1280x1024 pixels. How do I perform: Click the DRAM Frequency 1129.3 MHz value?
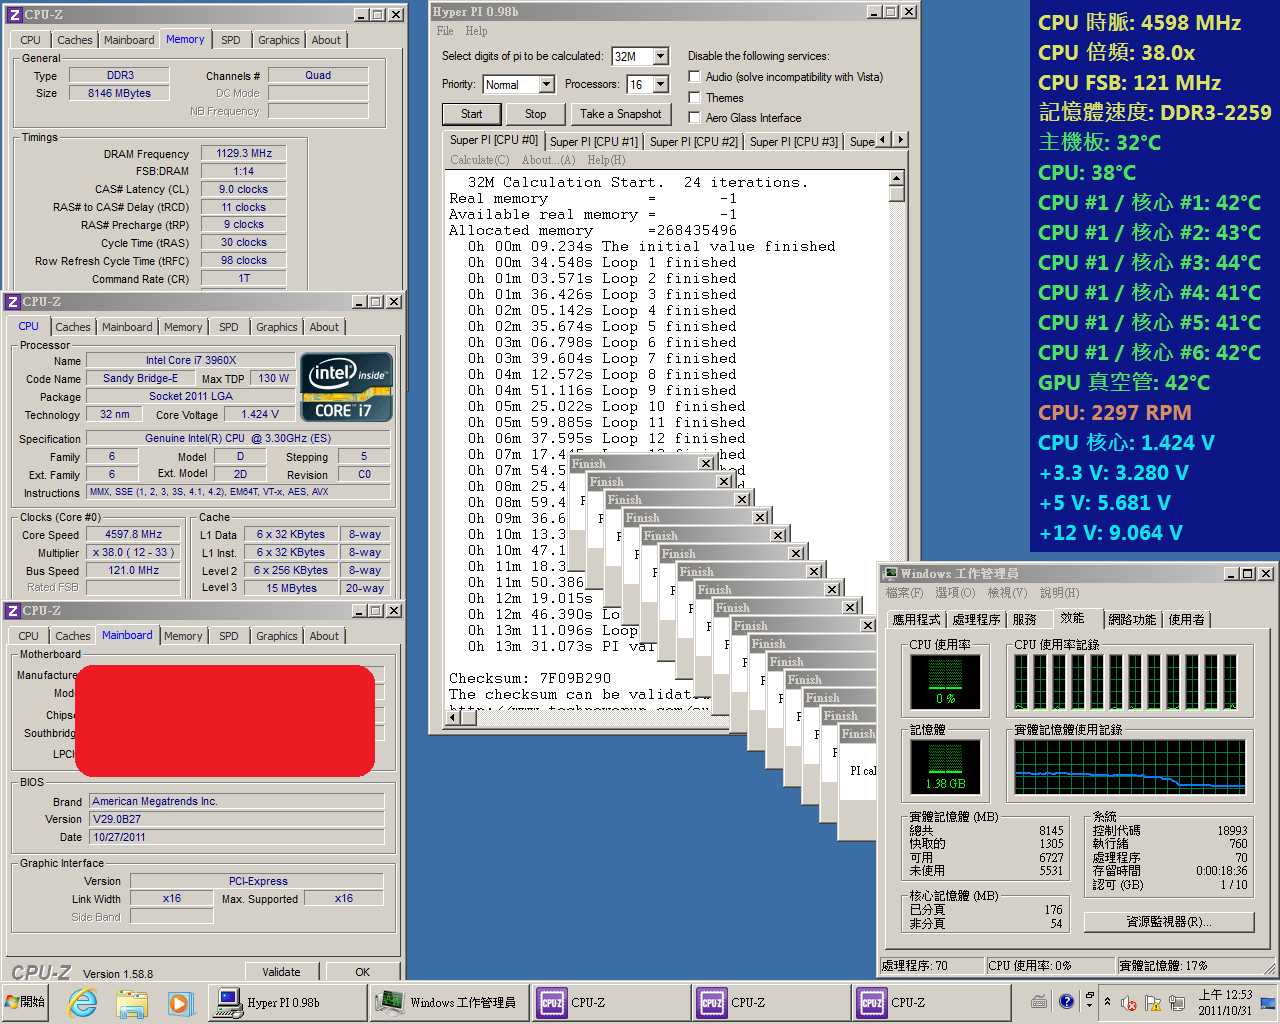(x=245, y=153)
